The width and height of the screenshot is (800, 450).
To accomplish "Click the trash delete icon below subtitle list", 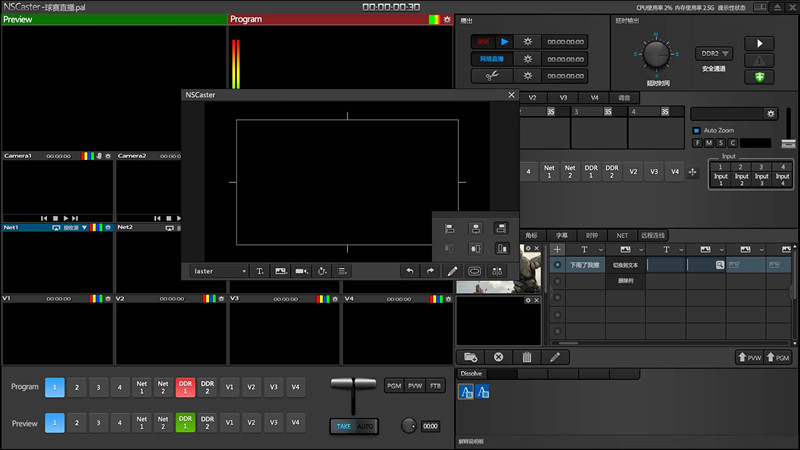I will click(527, 357).
